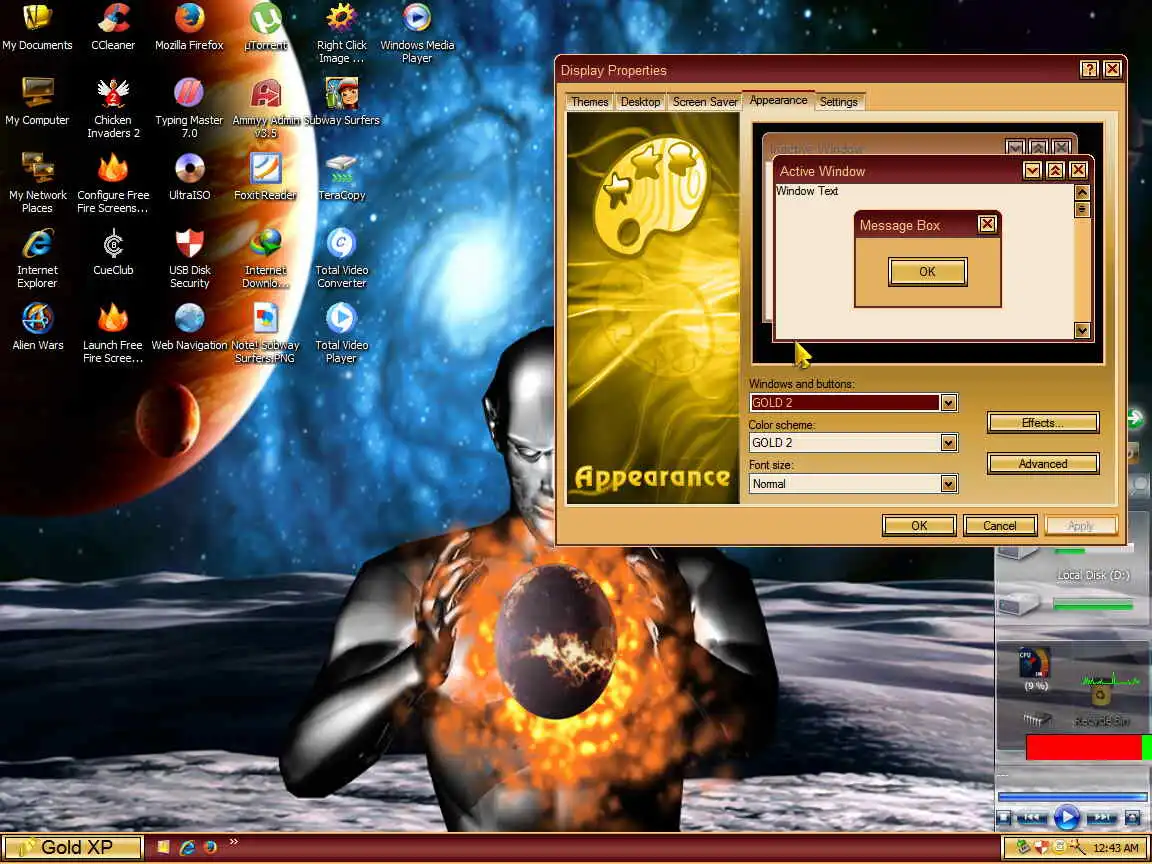Click the red-white shield tray icon
The width and height of the screenshot is (1152, 864).
pos(1040,847)
